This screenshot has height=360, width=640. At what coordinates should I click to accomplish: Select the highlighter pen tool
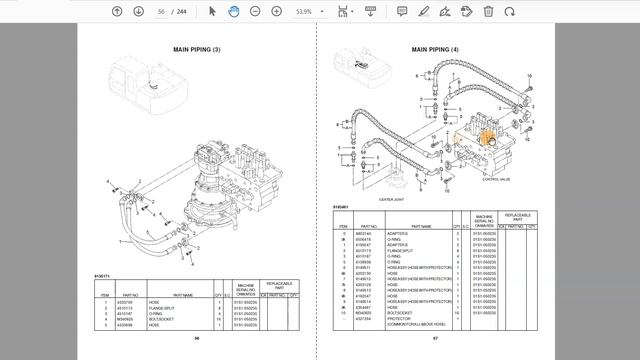pyautogui.click(x=424, y=11)
